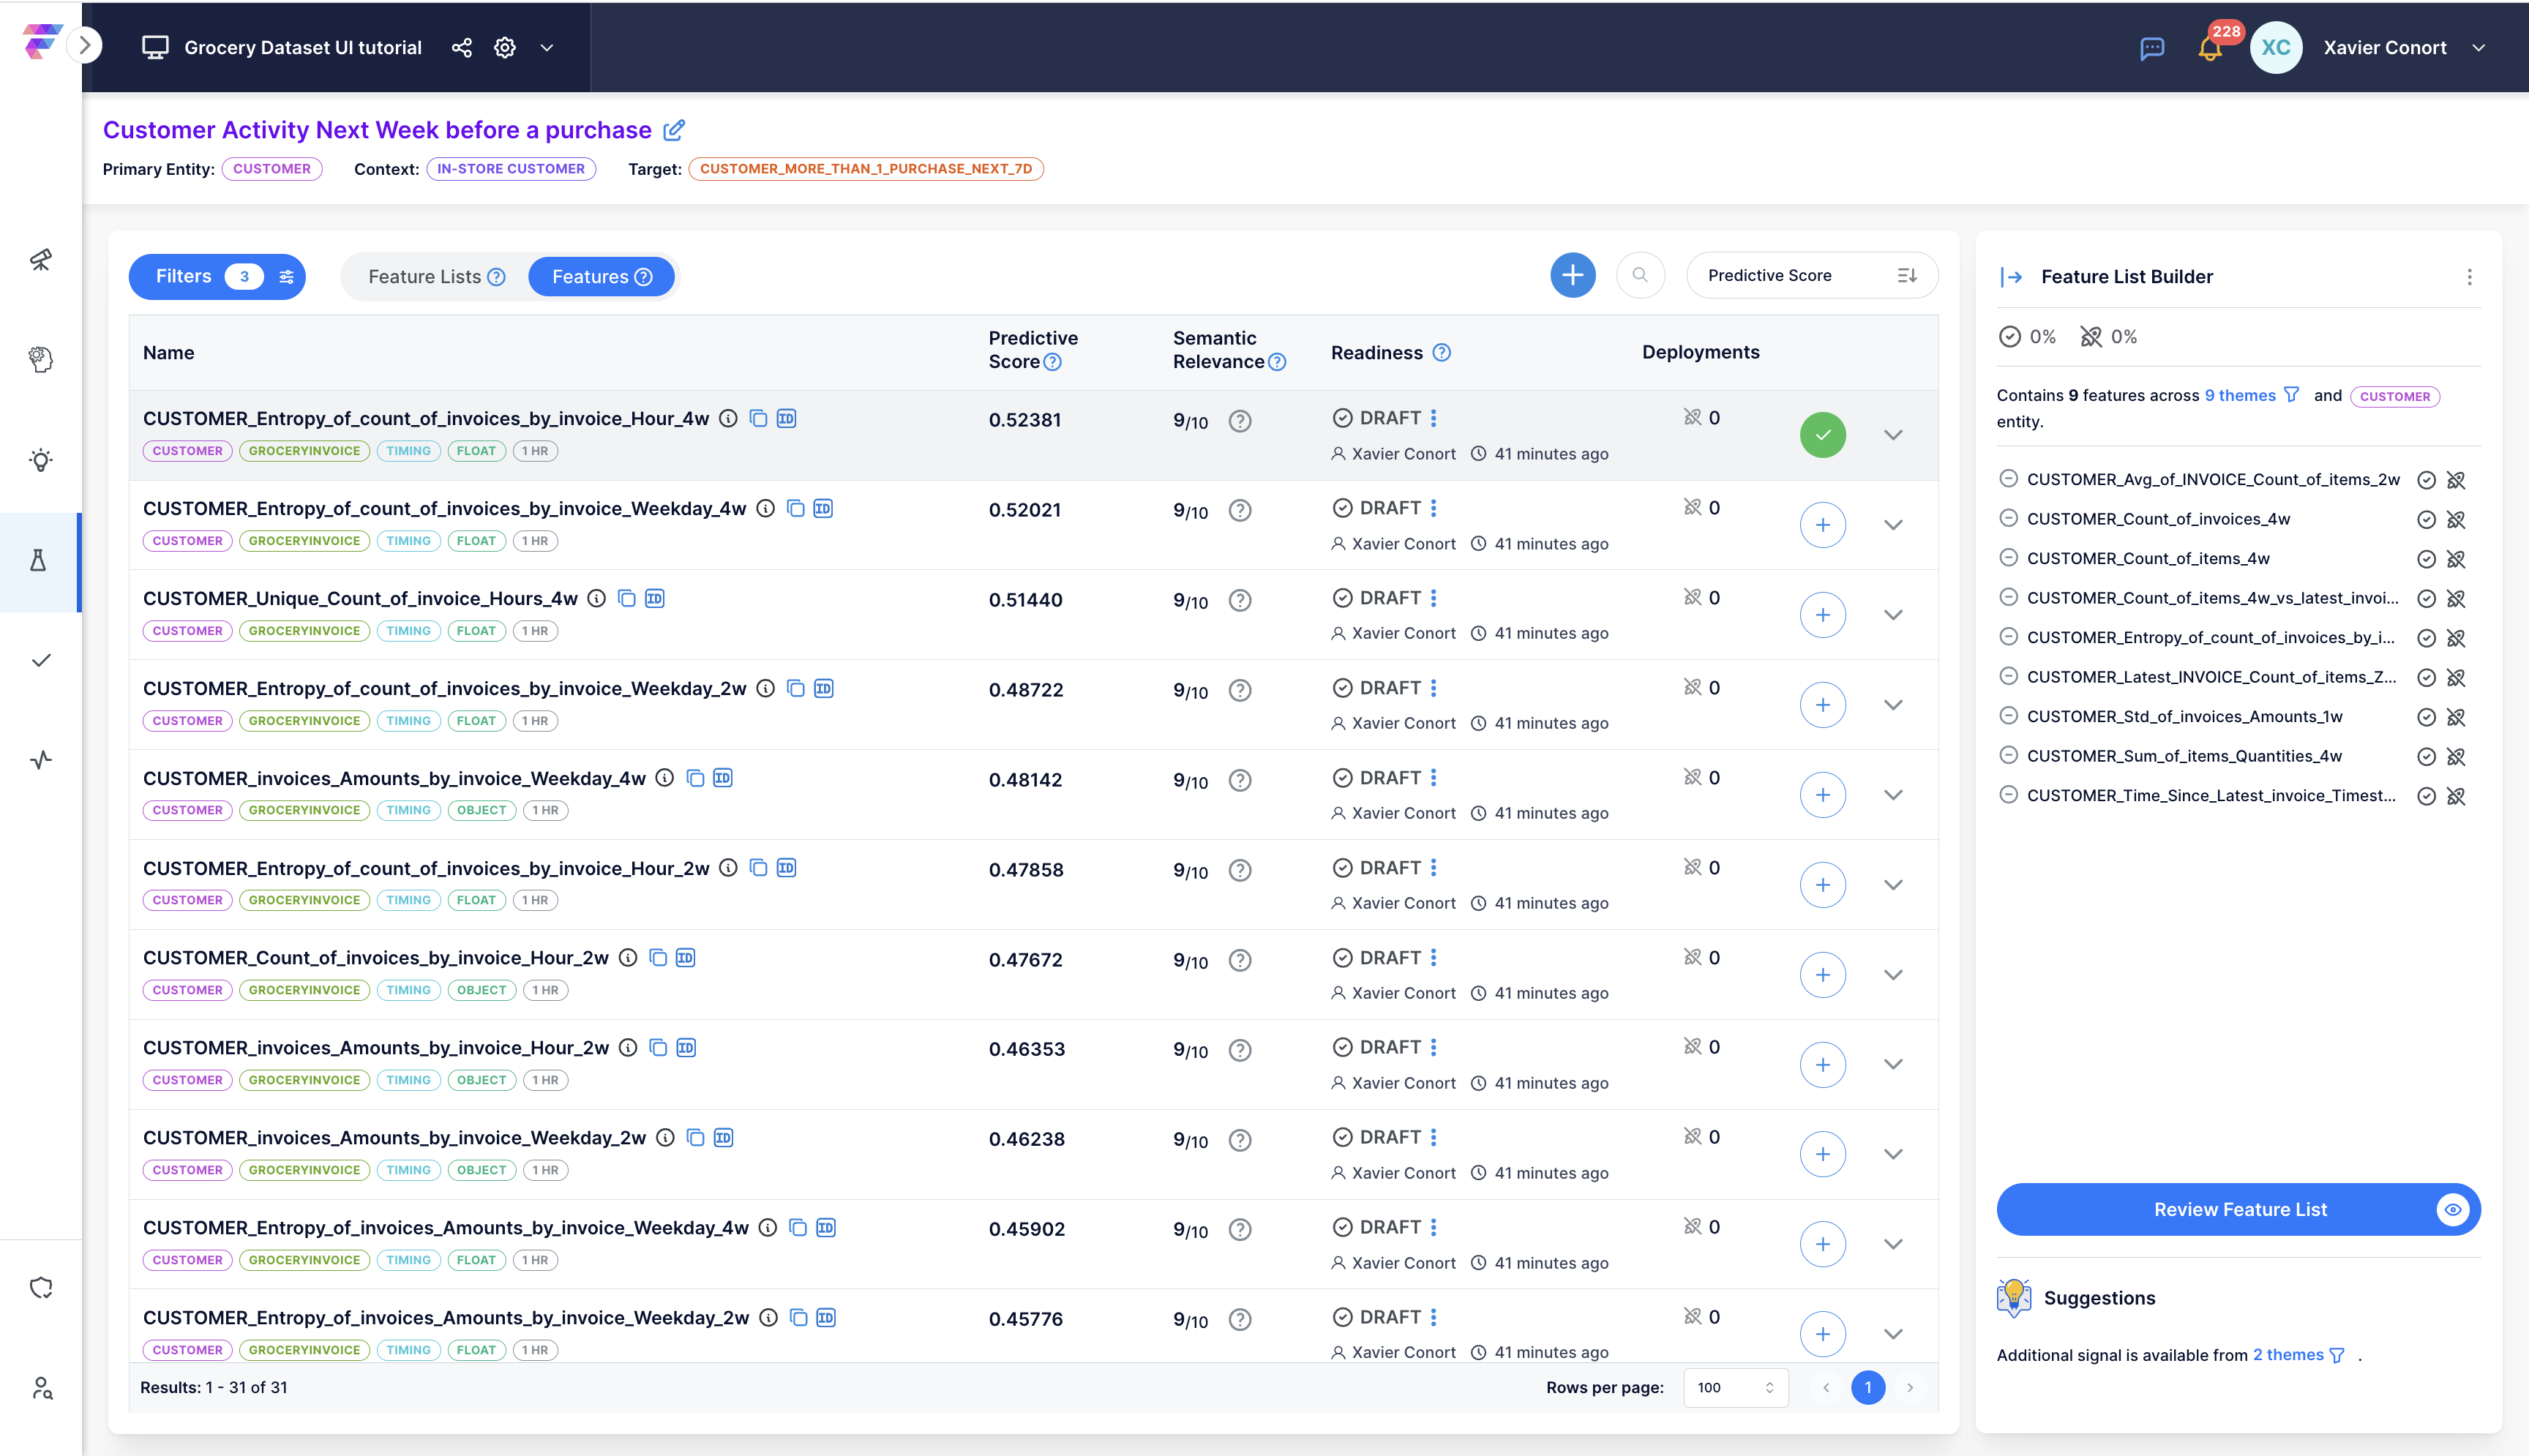Viewport: 2529px width, 1456px height.
Task: Open the chat messages icon
Action: pyautogui.click(x=2152, y=48)
